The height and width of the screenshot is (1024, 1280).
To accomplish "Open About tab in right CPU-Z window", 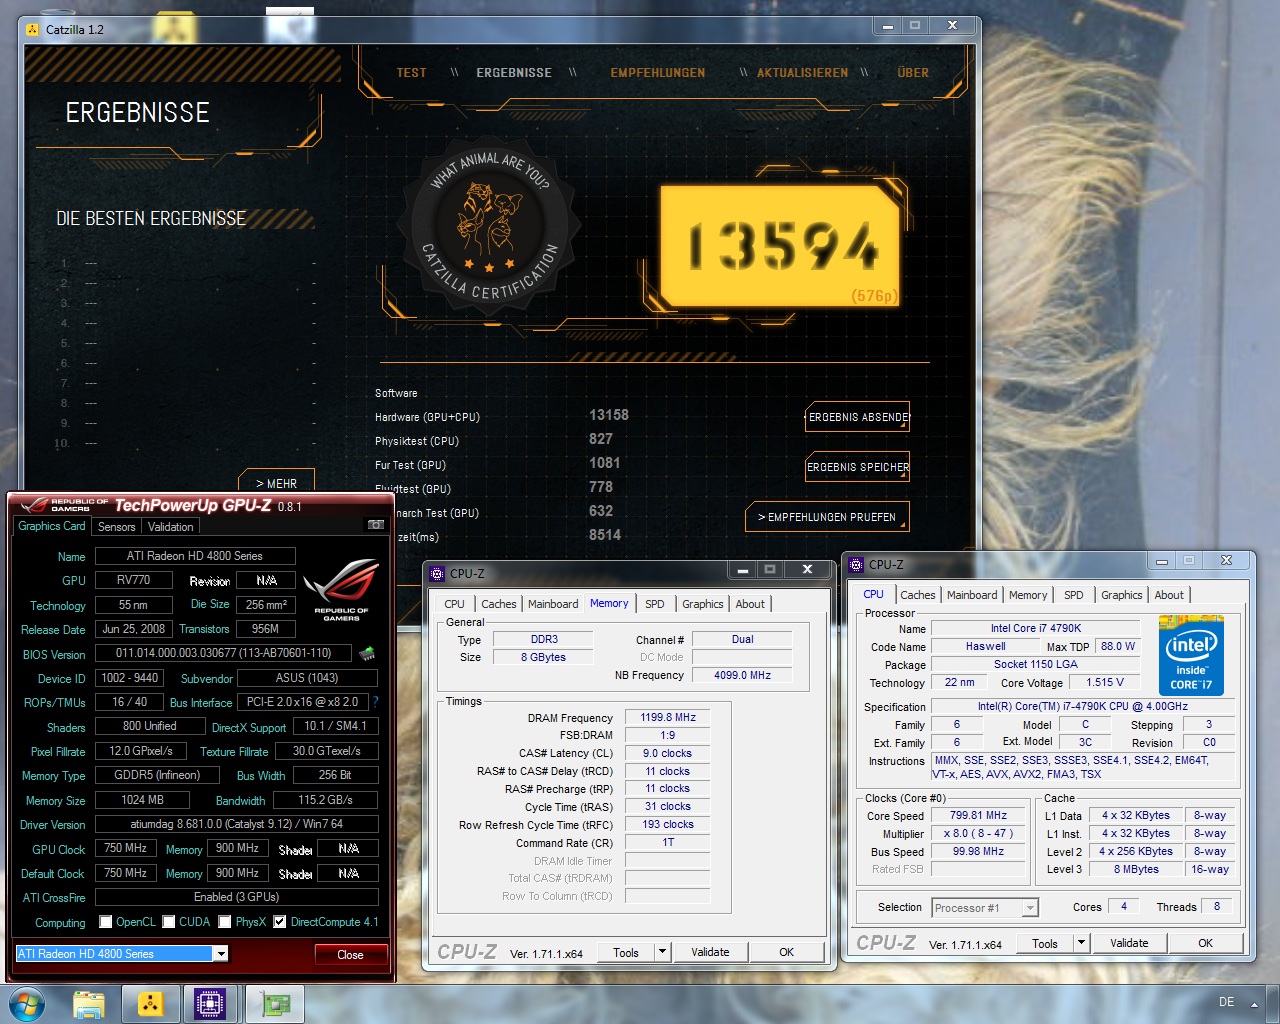I will (x=1169, y=595).
